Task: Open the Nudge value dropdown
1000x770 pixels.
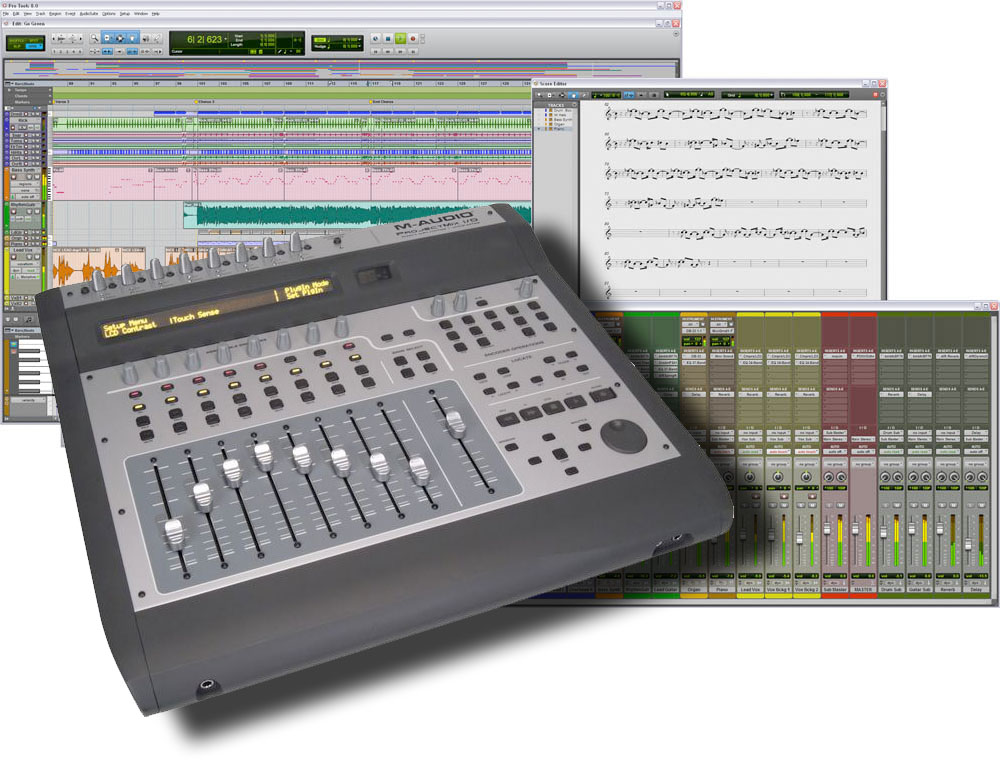Action: [x=360, y=47]
